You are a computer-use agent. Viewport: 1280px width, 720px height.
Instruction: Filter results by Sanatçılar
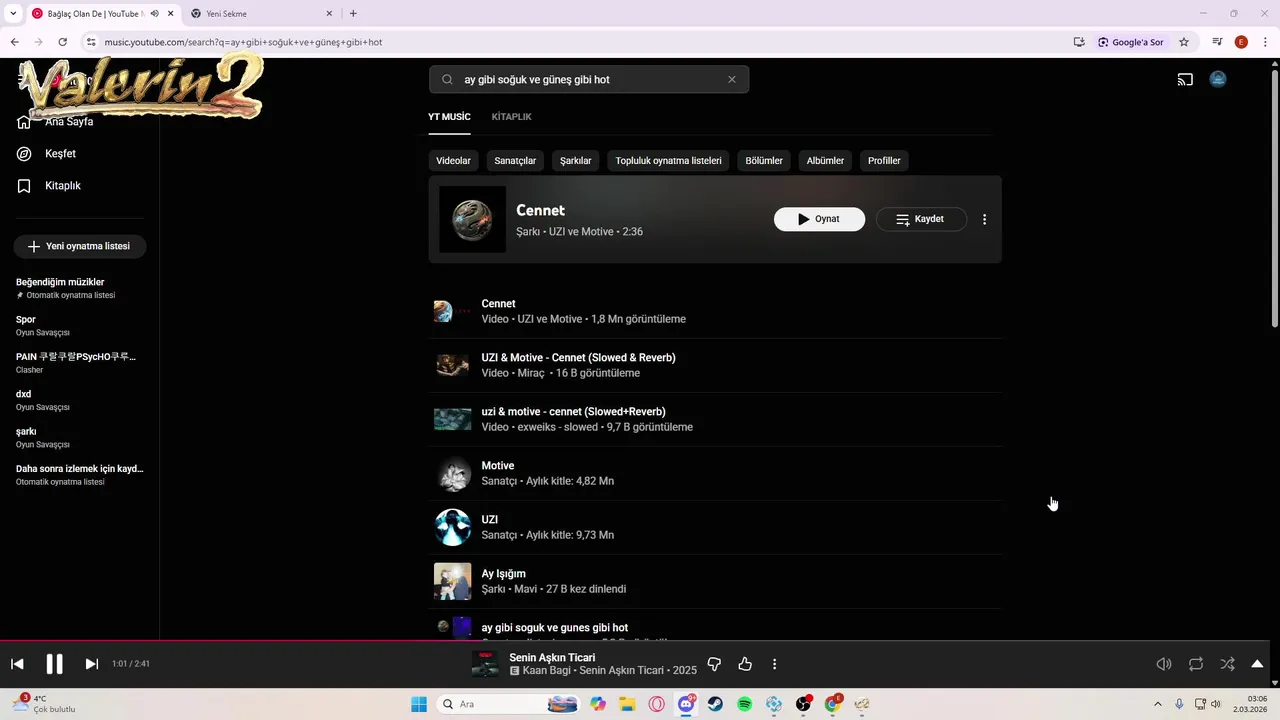(x=515, y=161)
